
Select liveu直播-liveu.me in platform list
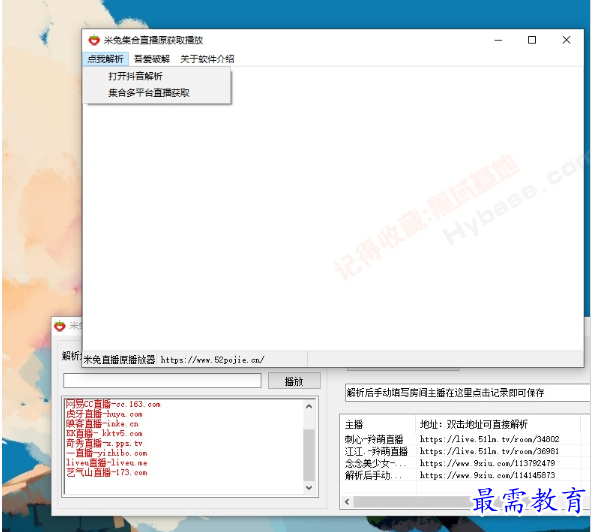point(106,463)
